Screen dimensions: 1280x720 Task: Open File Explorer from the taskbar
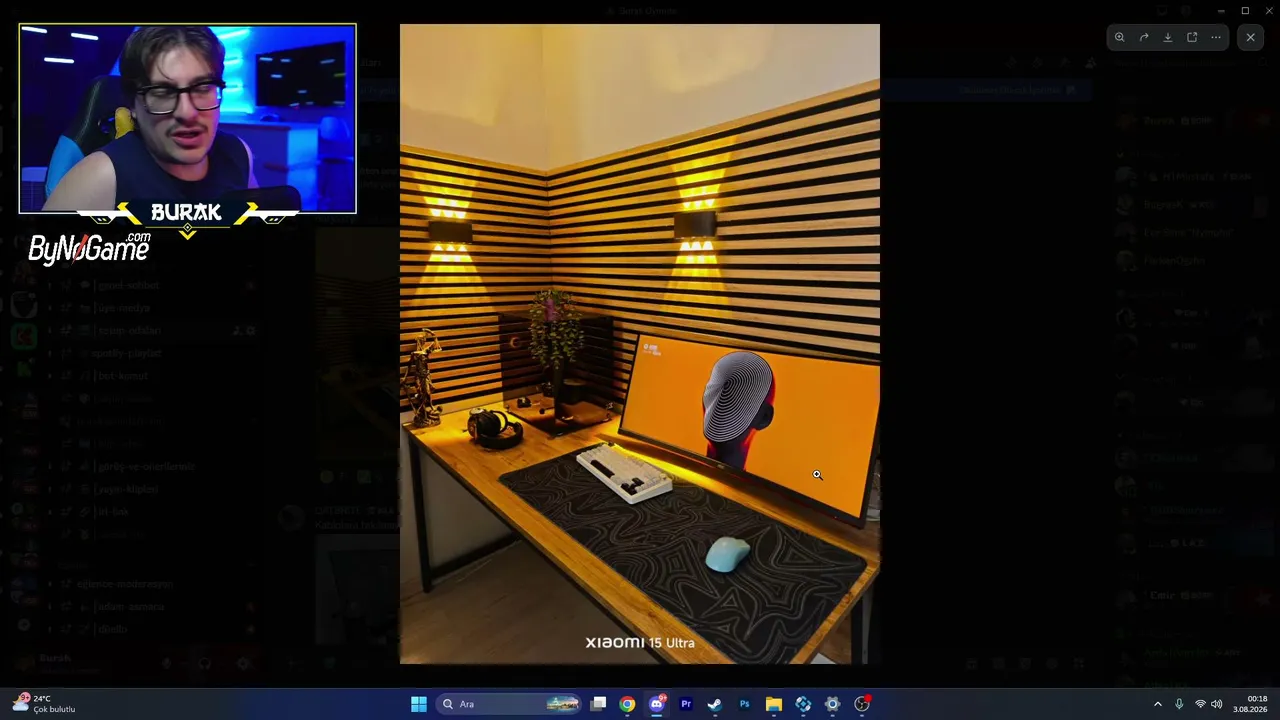point(774,704)
